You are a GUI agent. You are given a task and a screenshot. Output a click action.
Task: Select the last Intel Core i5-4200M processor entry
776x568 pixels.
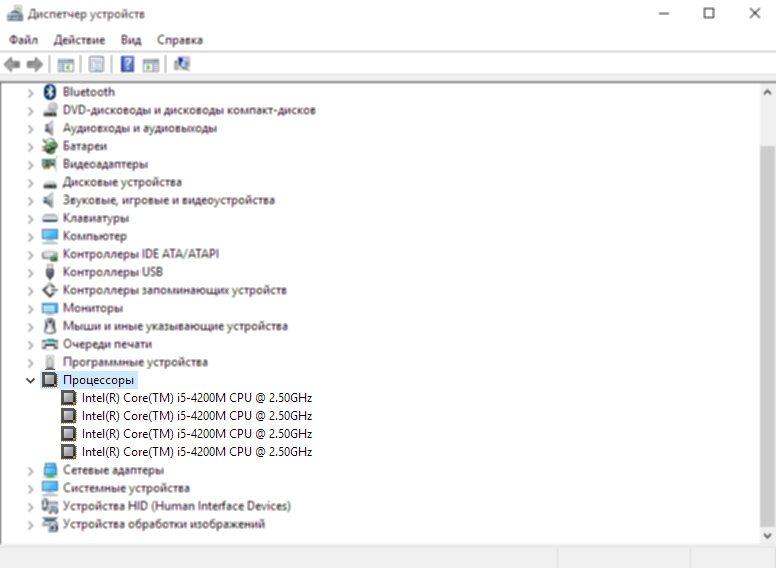pos(197,452)
